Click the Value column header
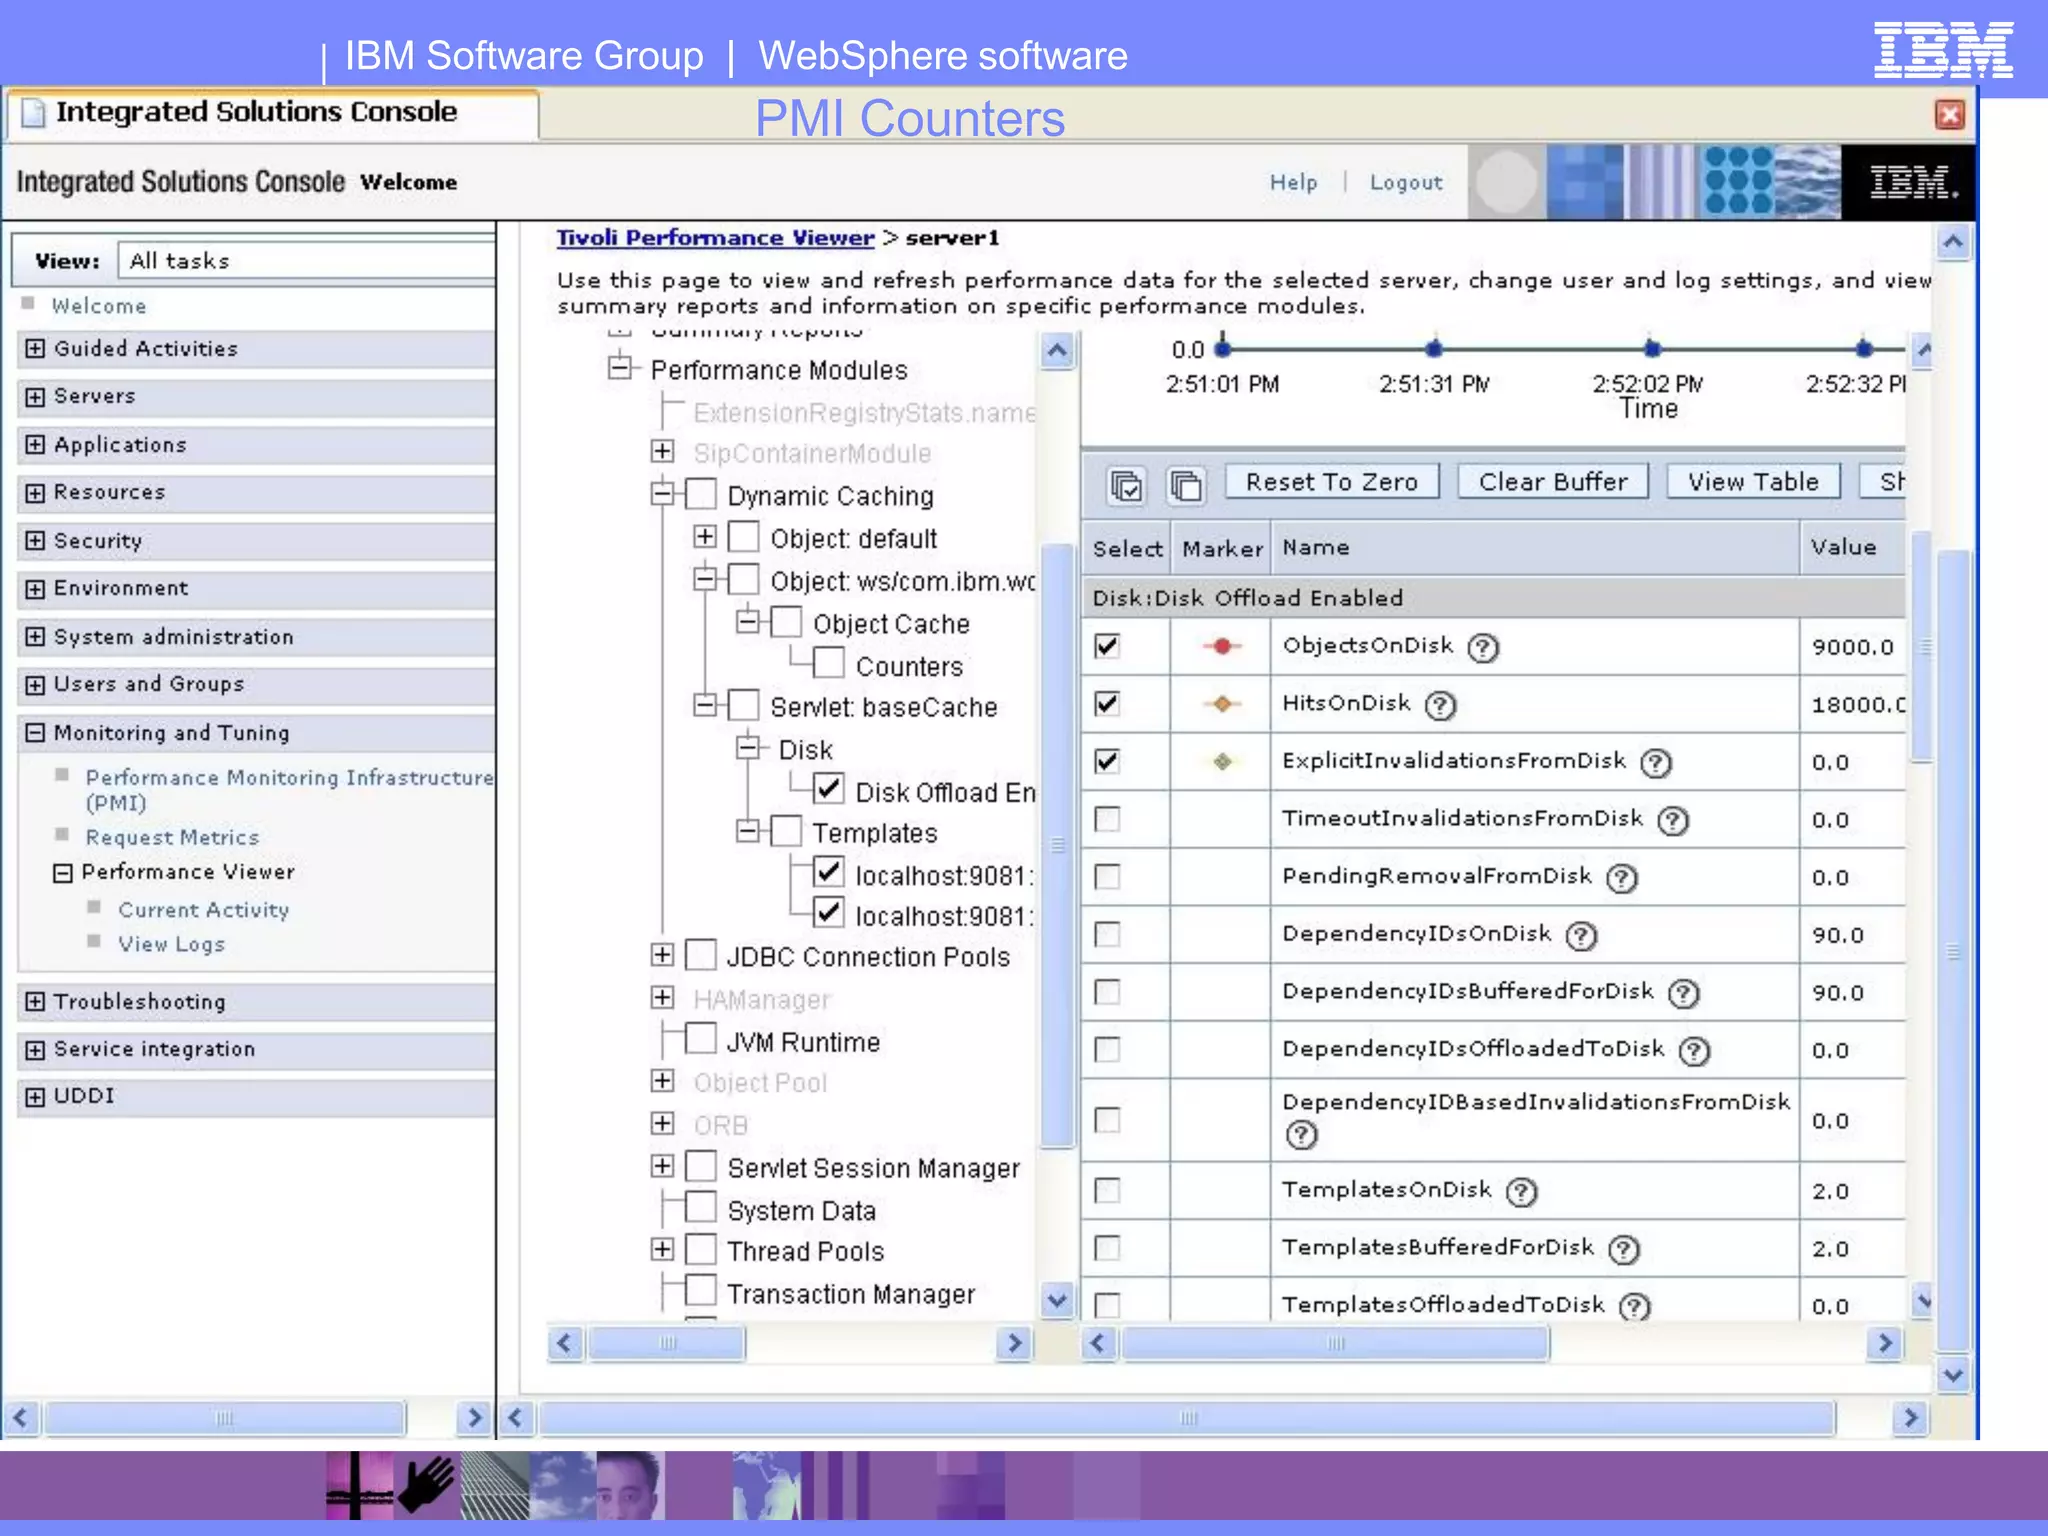 (x=1853, y=548)
